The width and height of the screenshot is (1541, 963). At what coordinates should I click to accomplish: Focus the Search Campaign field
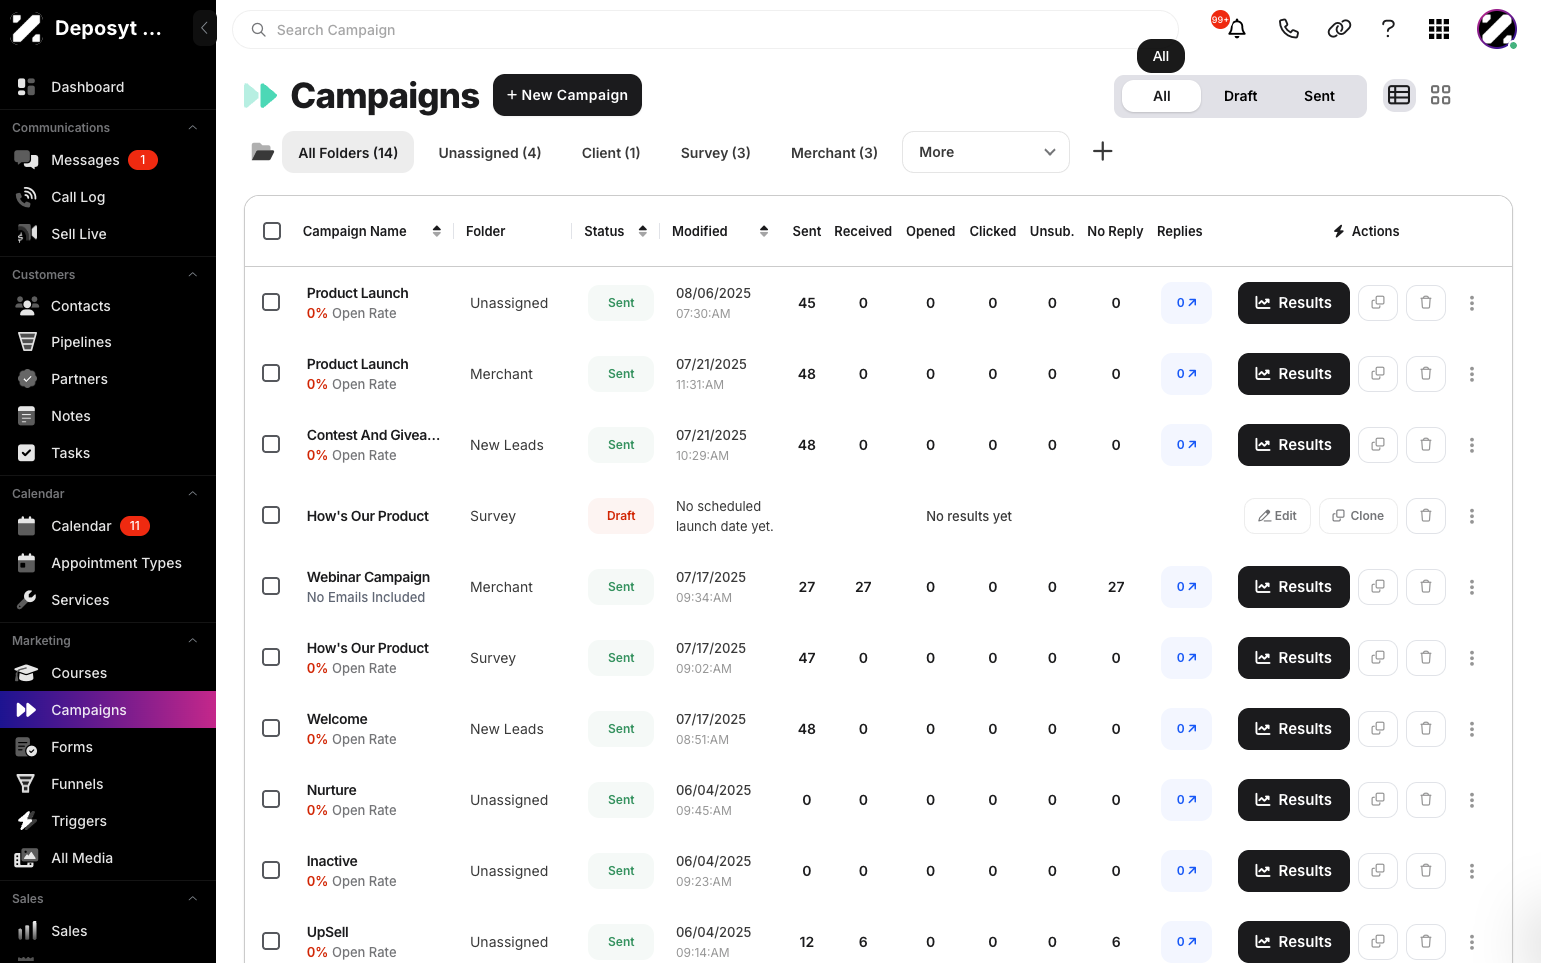706,30
